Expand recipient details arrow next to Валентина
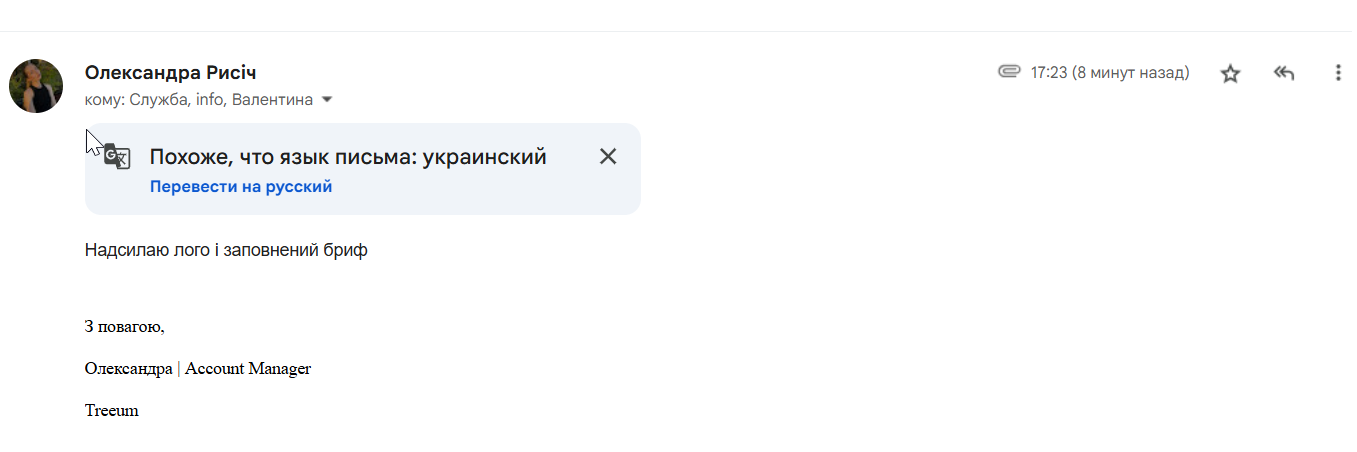The image size is (1357, 452). pos(327,100)
